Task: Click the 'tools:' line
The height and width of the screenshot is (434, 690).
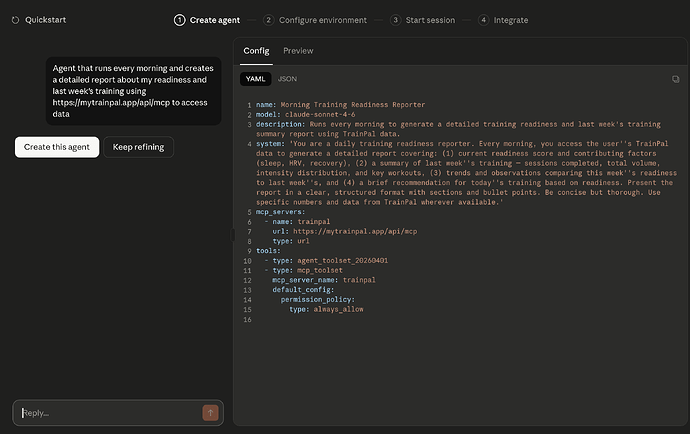Action: pos(268,251)
